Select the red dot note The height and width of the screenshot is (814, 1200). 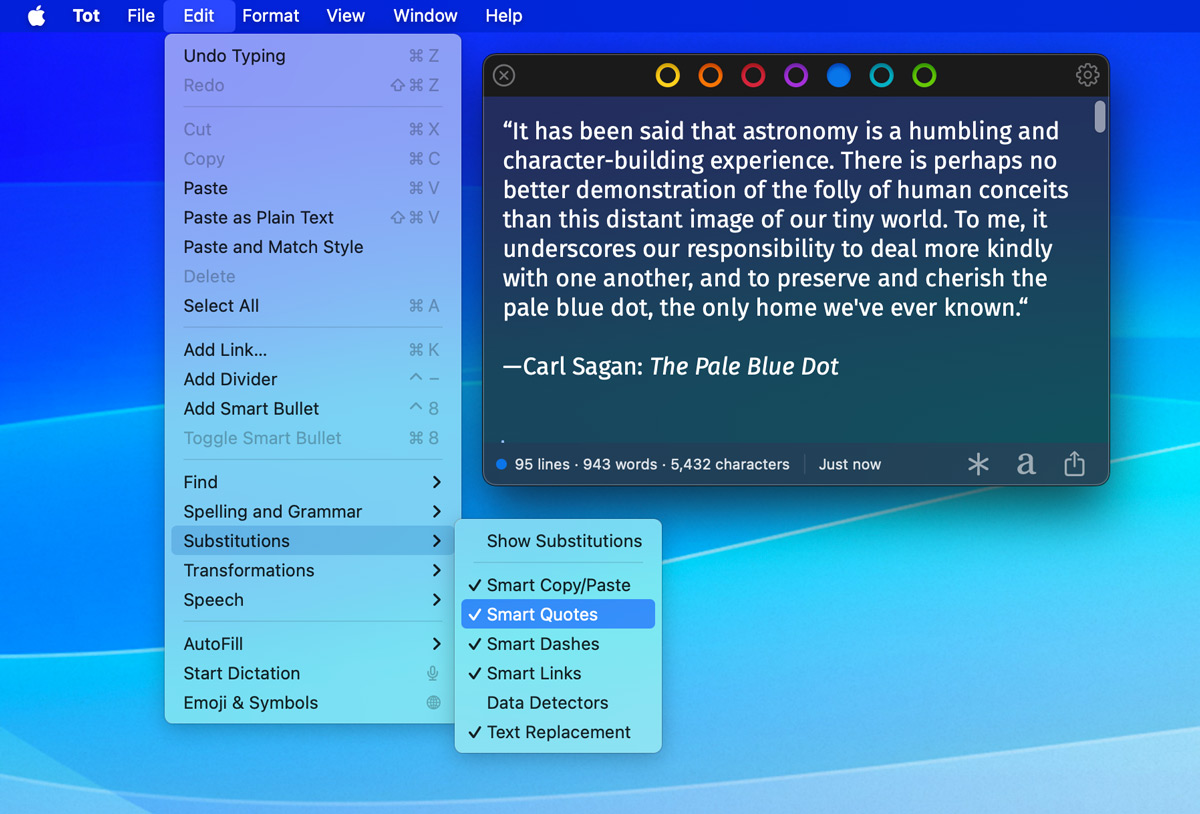[x=753, y=75]
